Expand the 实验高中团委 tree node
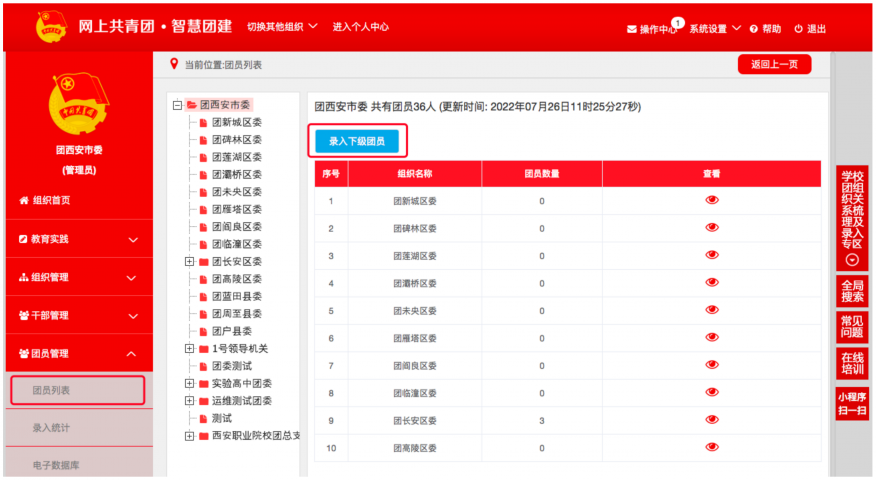This screenshot has height=480, width=876. pyautogui.click(x=190, y=383)
